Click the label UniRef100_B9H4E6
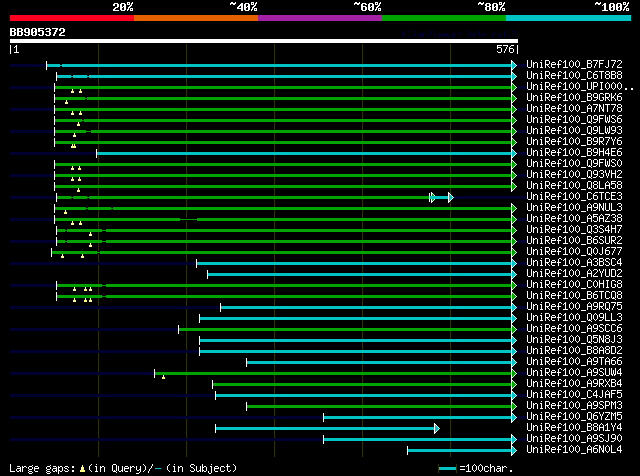This screenshot has width=640, height=476. point(574,152)
